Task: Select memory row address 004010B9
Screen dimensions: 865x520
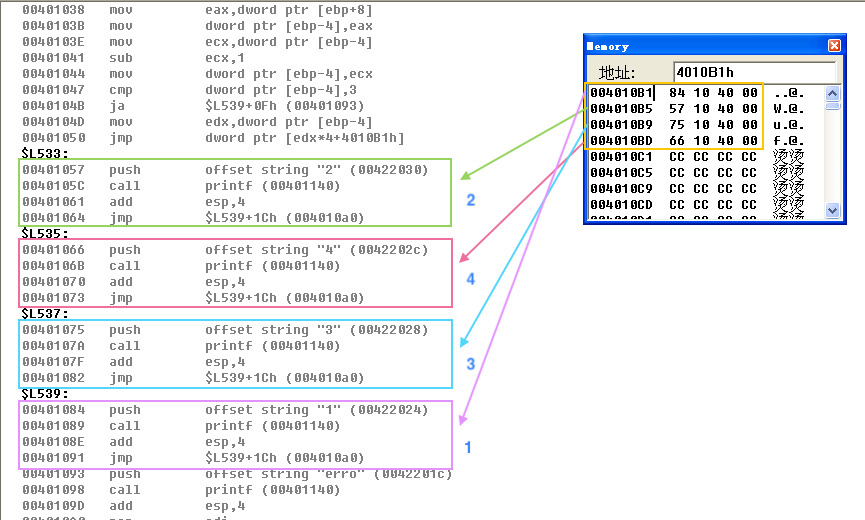Action: coord(621,125)
